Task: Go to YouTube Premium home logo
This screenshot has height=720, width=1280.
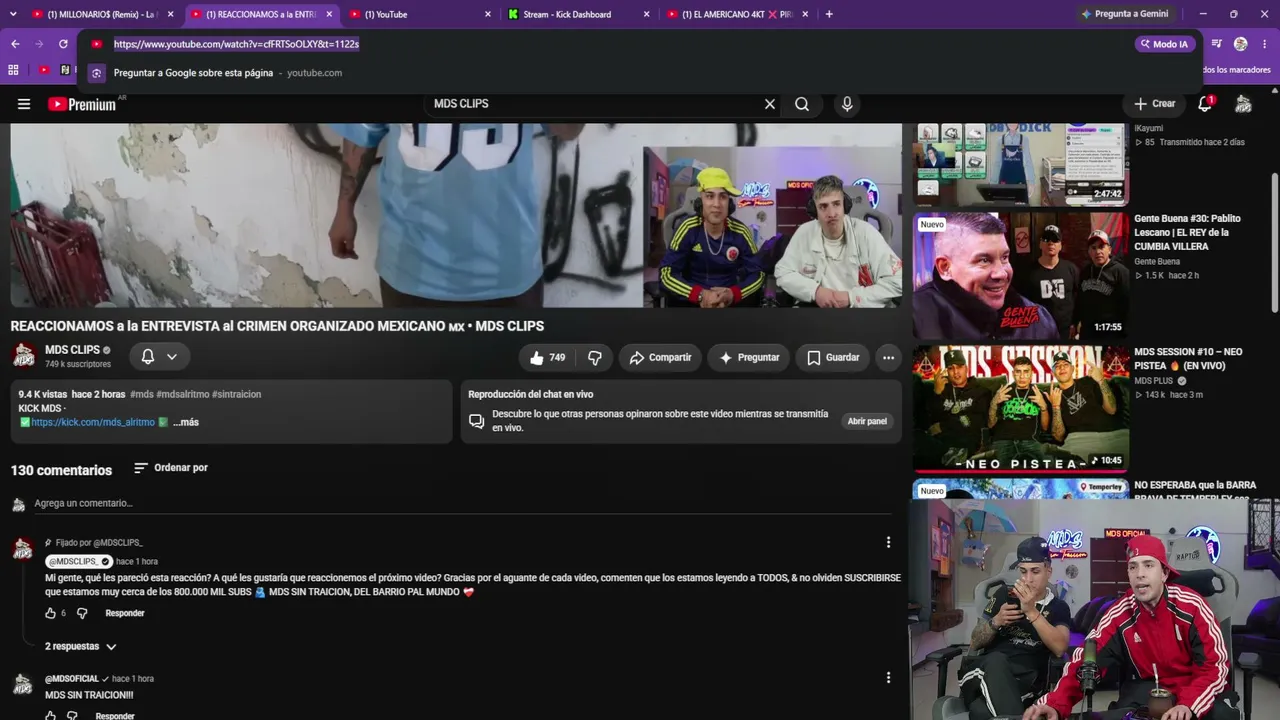Action: coord(81,104)
